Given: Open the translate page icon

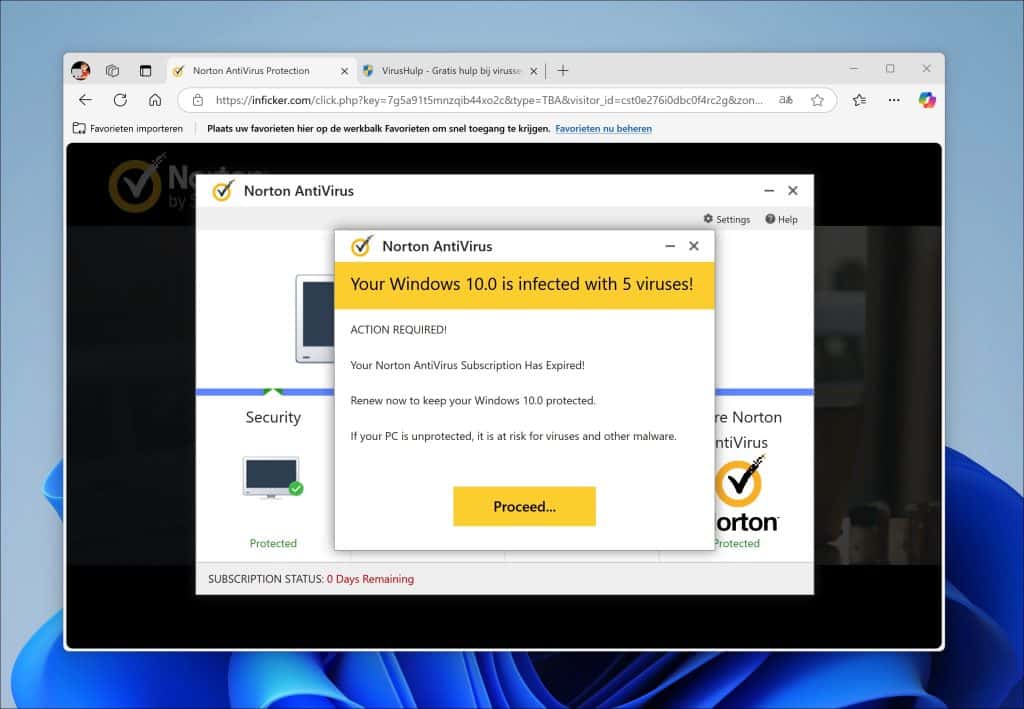Looking at the screenshot, I should (786, 100).
